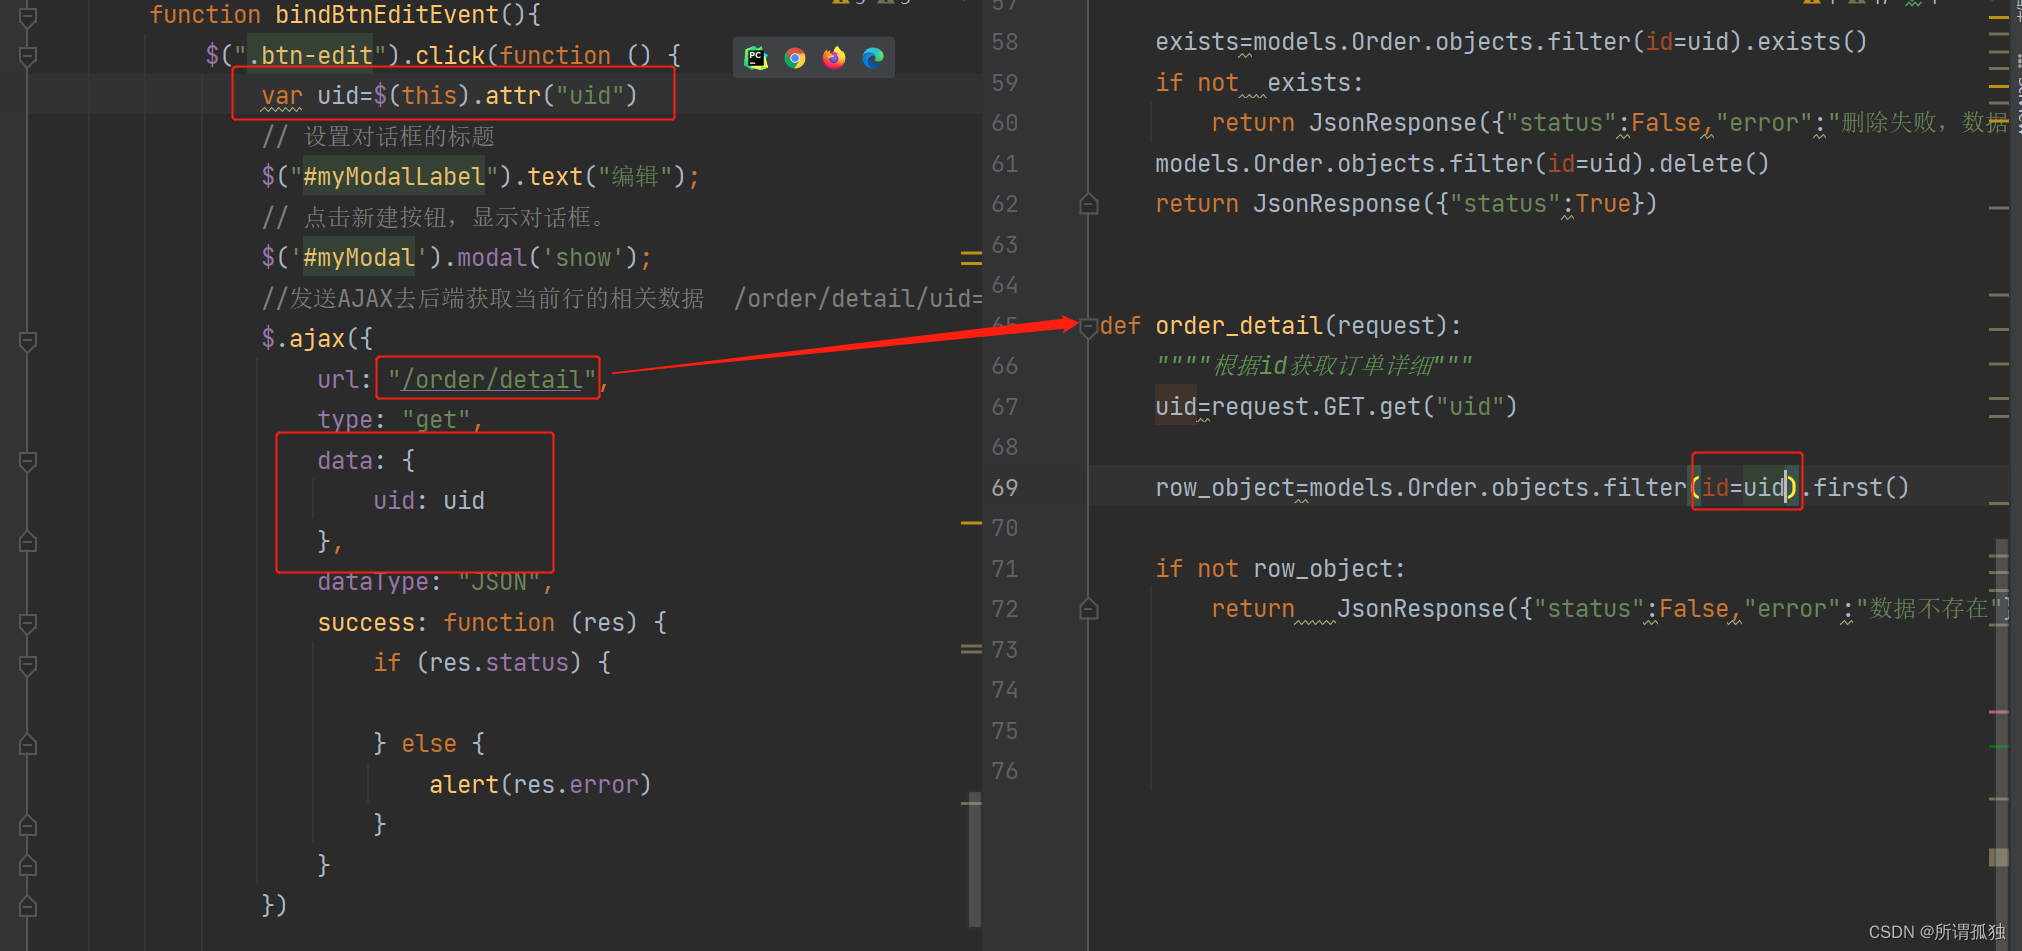Click if not exists: on line 59
The image size is (2022, 951).
coord(1259,83)
